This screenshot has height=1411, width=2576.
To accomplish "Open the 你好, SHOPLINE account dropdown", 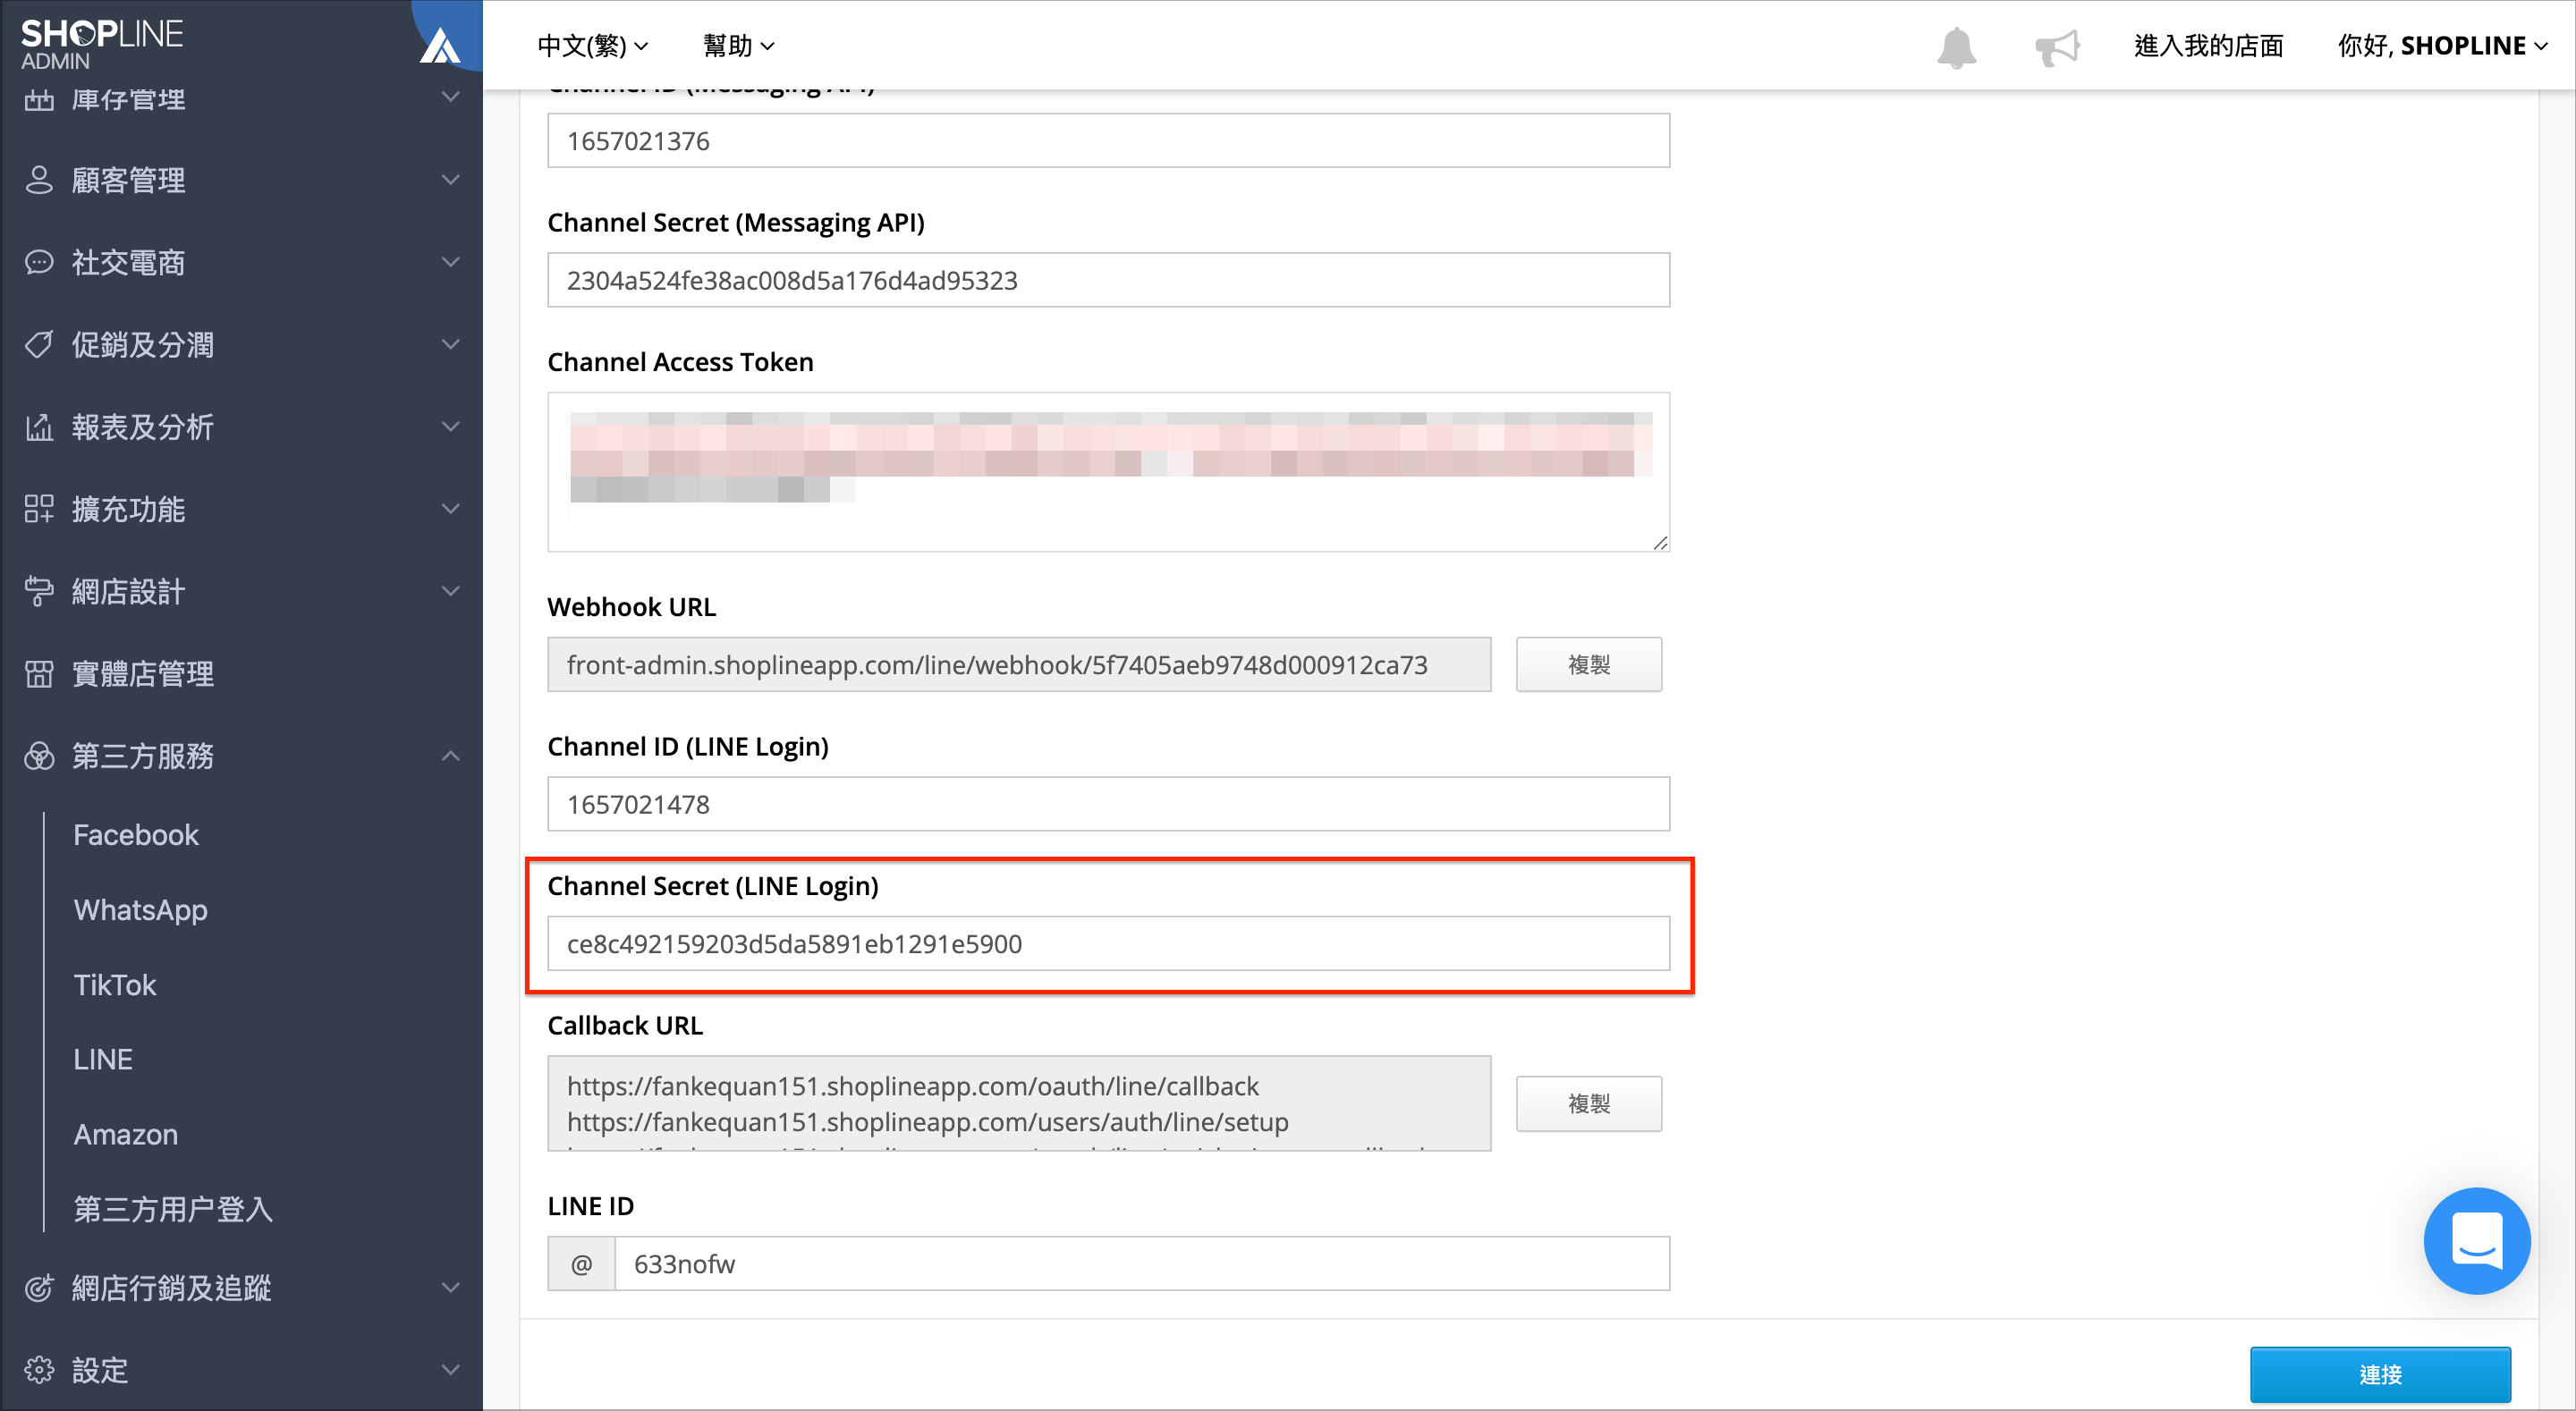I will click(x=2442, y=46).
